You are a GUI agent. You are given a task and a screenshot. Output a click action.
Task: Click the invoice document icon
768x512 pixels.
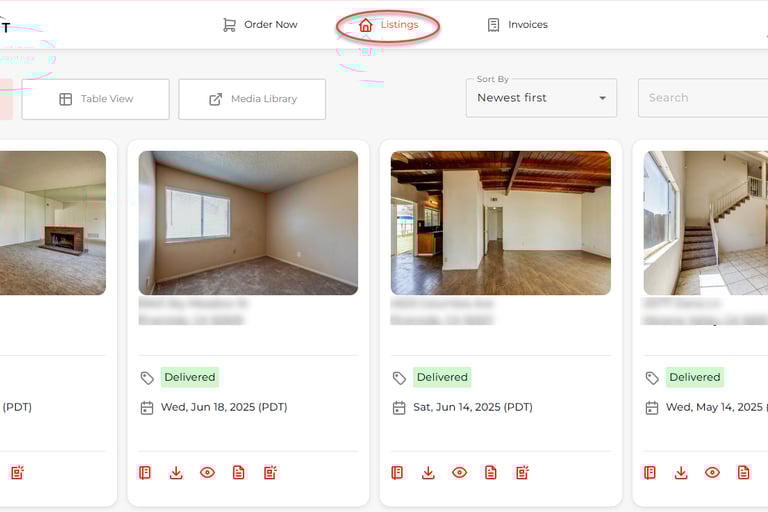point(493,24)
